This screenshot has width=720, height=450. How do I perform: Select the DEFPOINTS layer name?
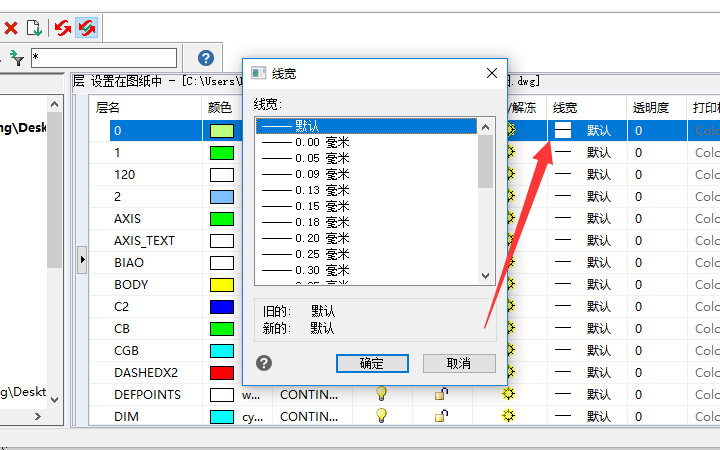(x=147, y=394)
